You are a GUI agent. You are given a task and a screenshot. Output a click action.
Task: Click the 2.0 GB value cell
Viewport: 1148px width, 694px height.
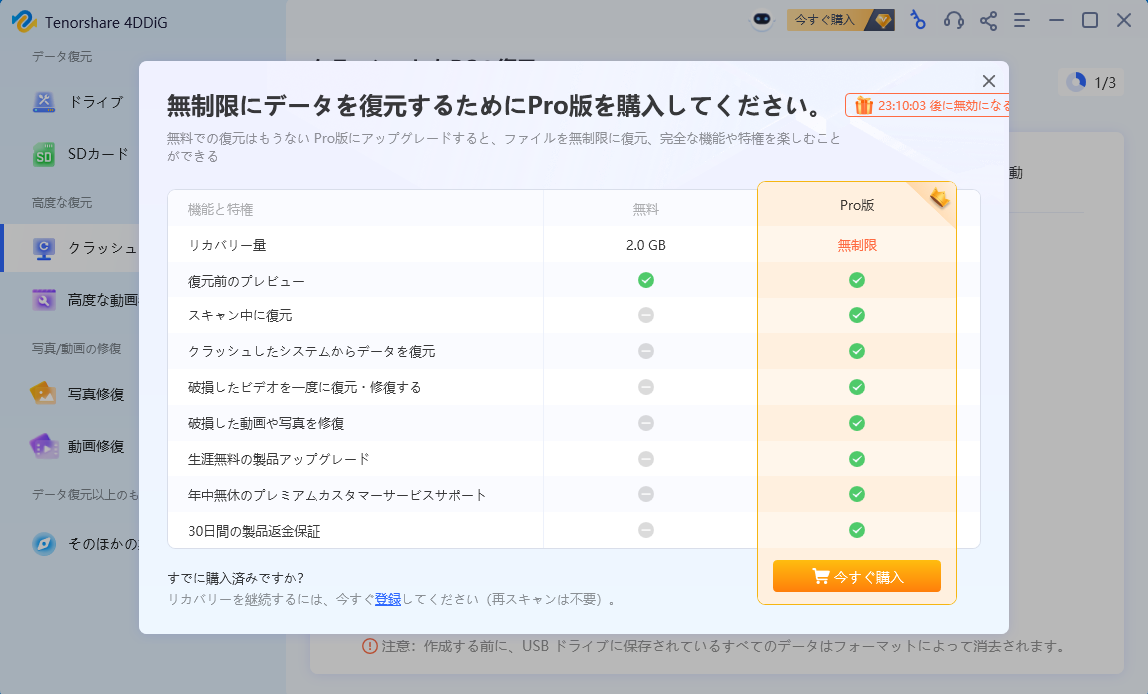(x=646, y=245)
